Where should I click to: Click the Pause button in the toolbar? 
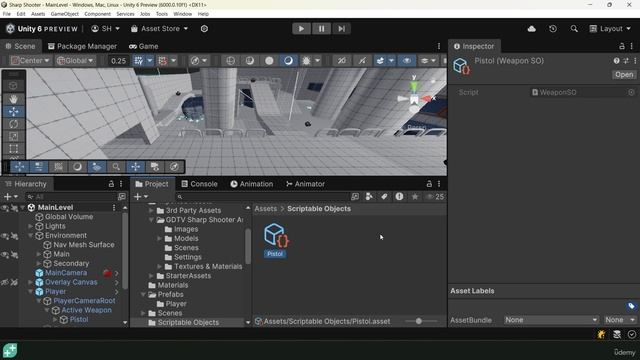coord(321,29)
